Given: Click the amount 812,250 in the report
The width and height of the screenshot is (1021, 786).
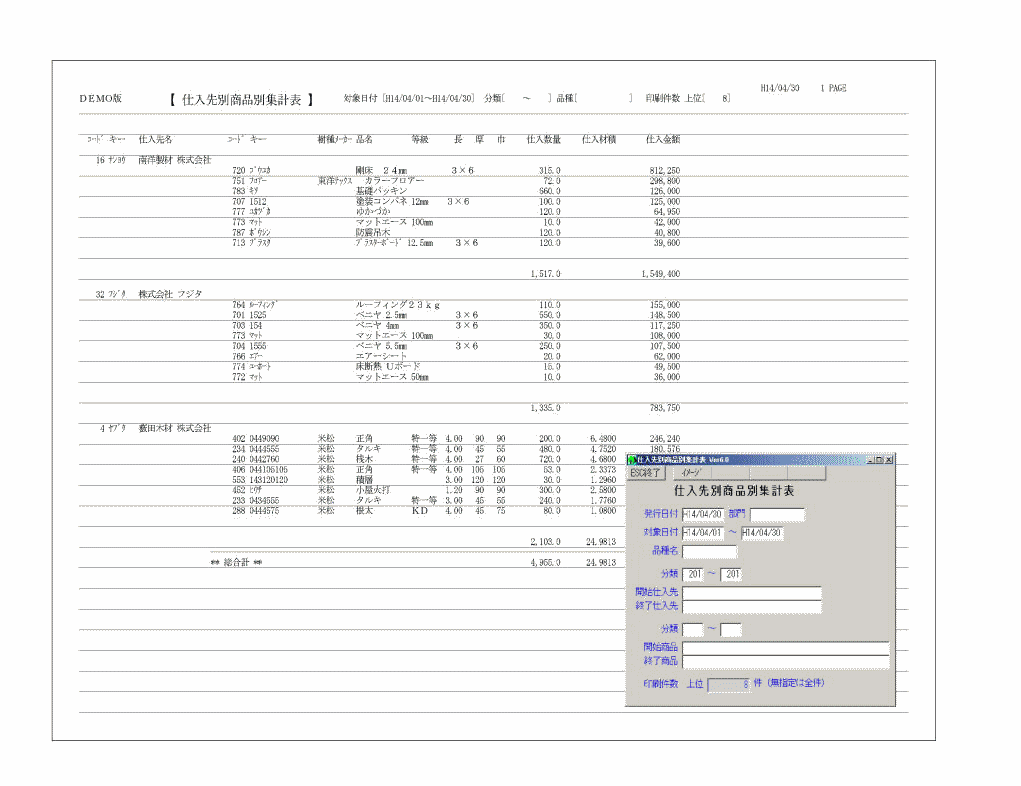Looking at the screenshot, I should coord(665,171).
